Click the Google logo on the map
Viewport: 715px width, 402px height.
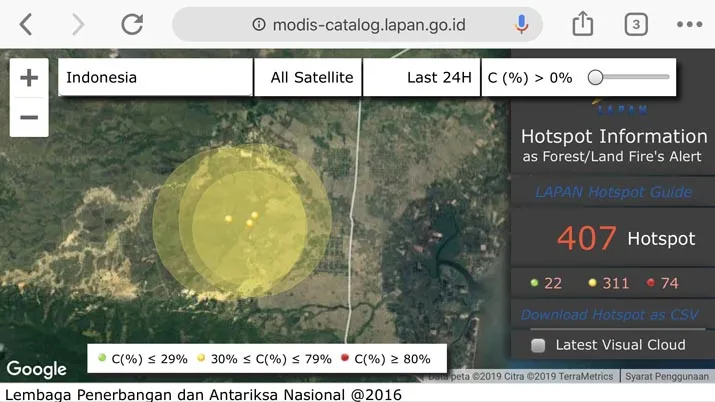[37, 368]
